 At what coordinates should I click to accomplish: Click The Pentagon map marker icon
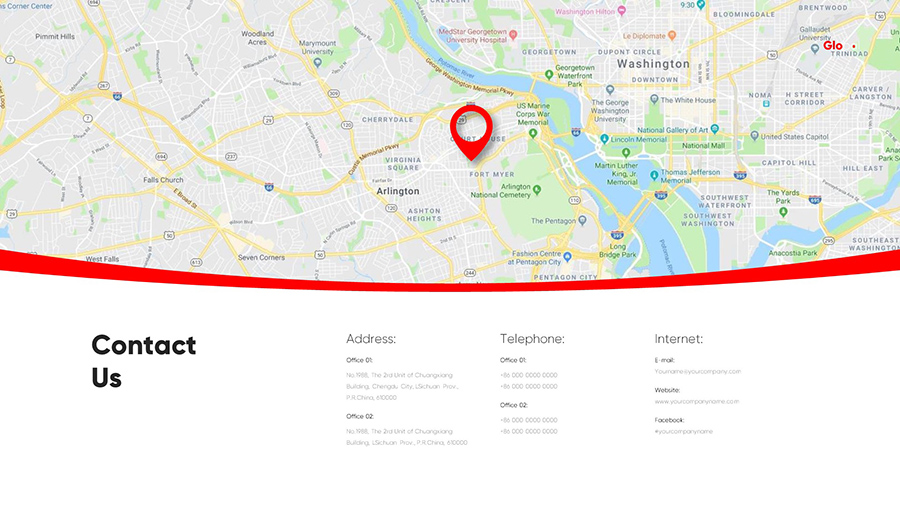(x=583, y=220)
